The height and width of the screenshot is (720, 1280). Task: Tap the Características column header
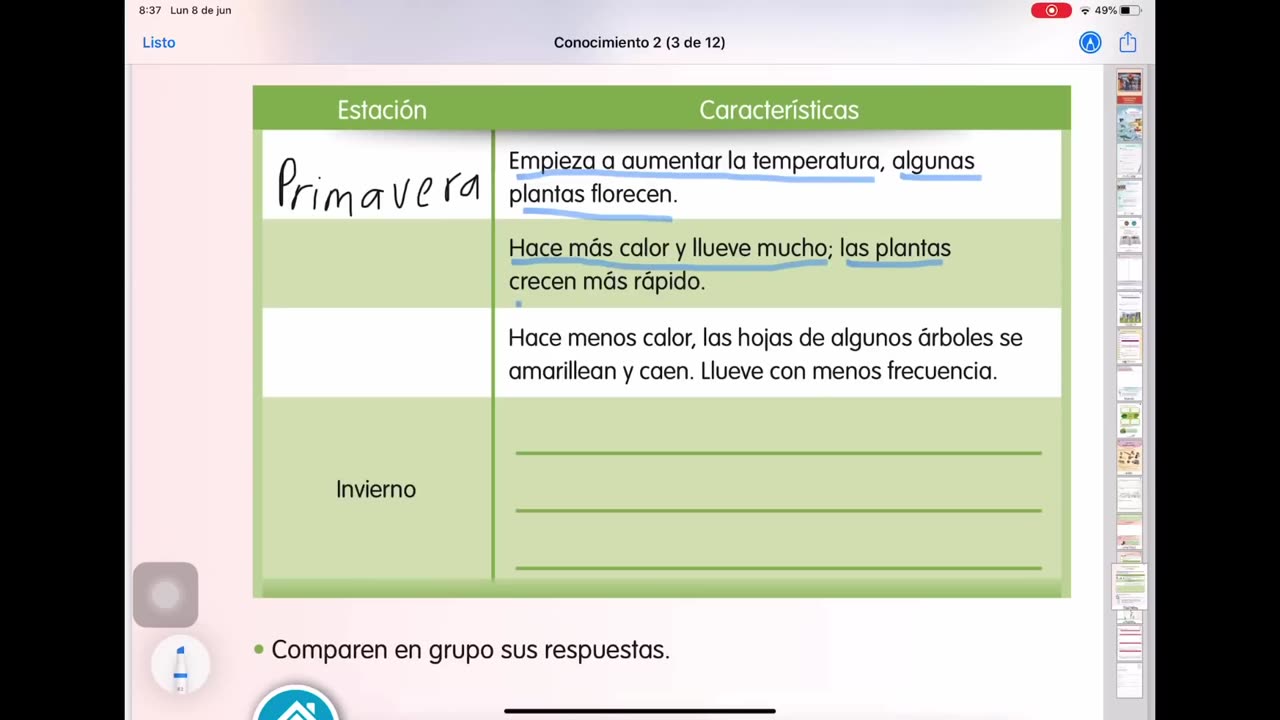(779, 110)
